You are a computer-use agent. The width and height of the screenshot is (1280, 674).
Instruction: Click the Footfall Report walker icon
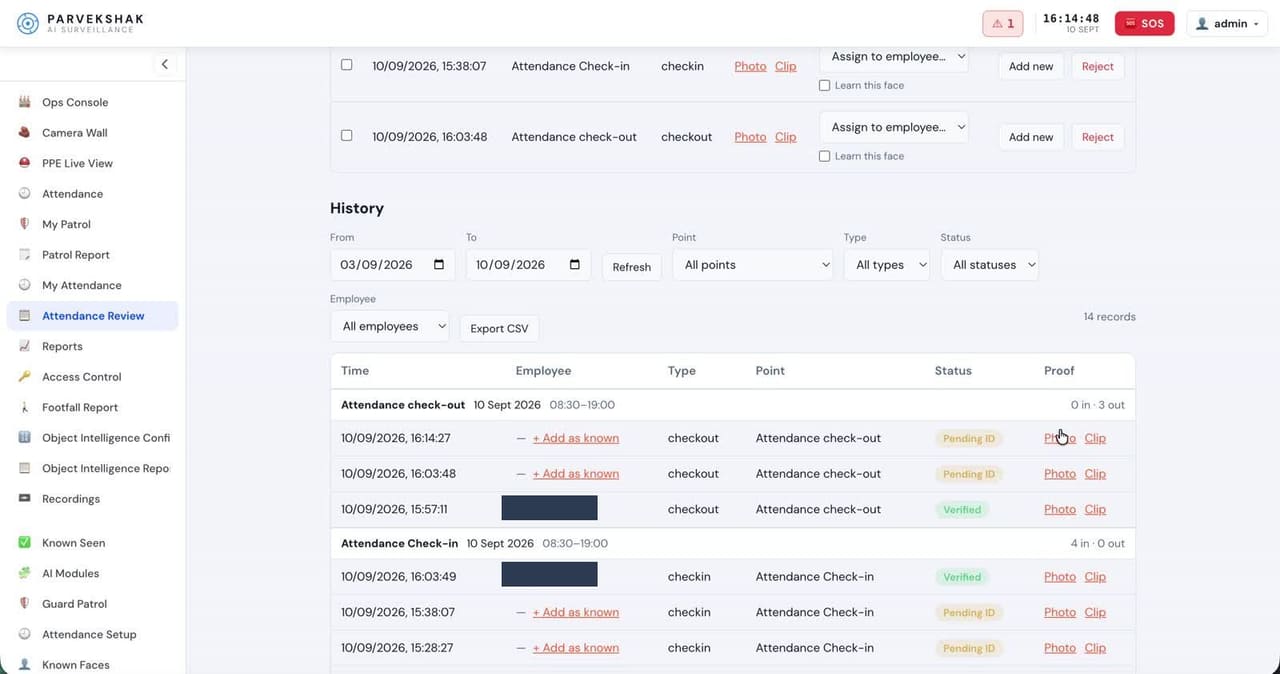(x=24, y=407)
